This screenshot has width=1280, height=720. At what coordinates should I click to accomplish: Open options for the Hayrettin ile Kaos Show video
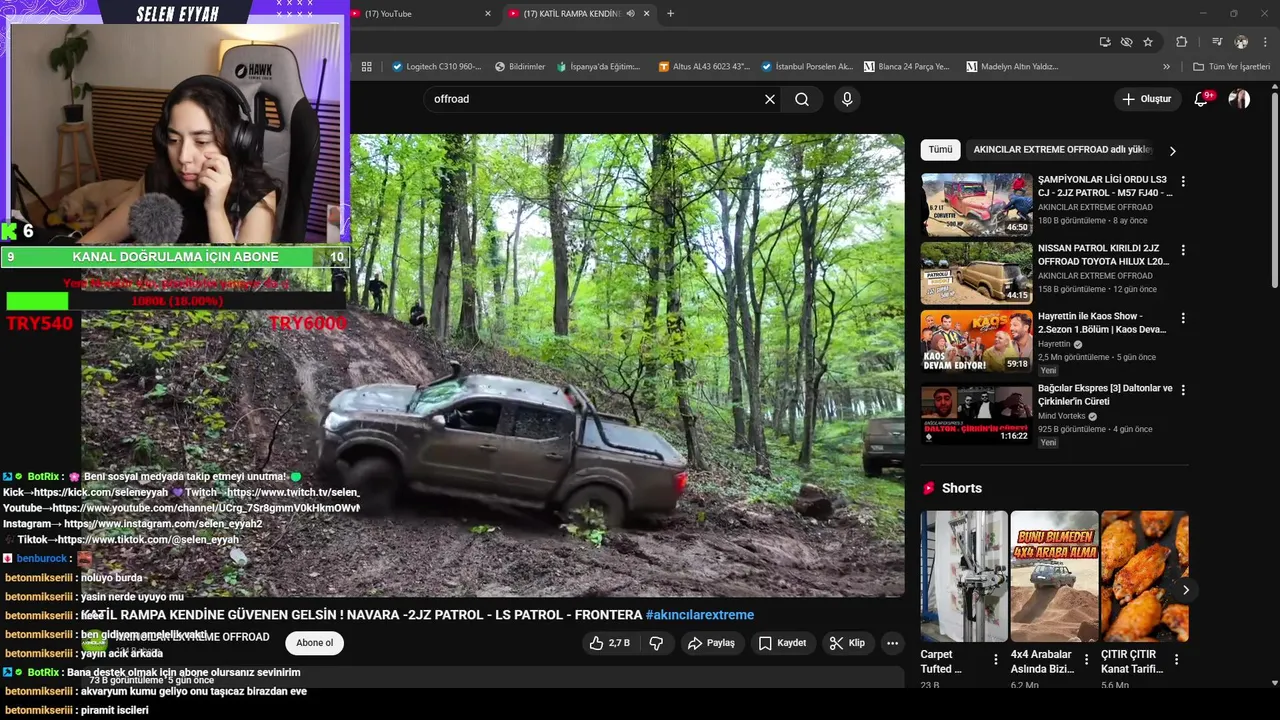(1183, 318)
